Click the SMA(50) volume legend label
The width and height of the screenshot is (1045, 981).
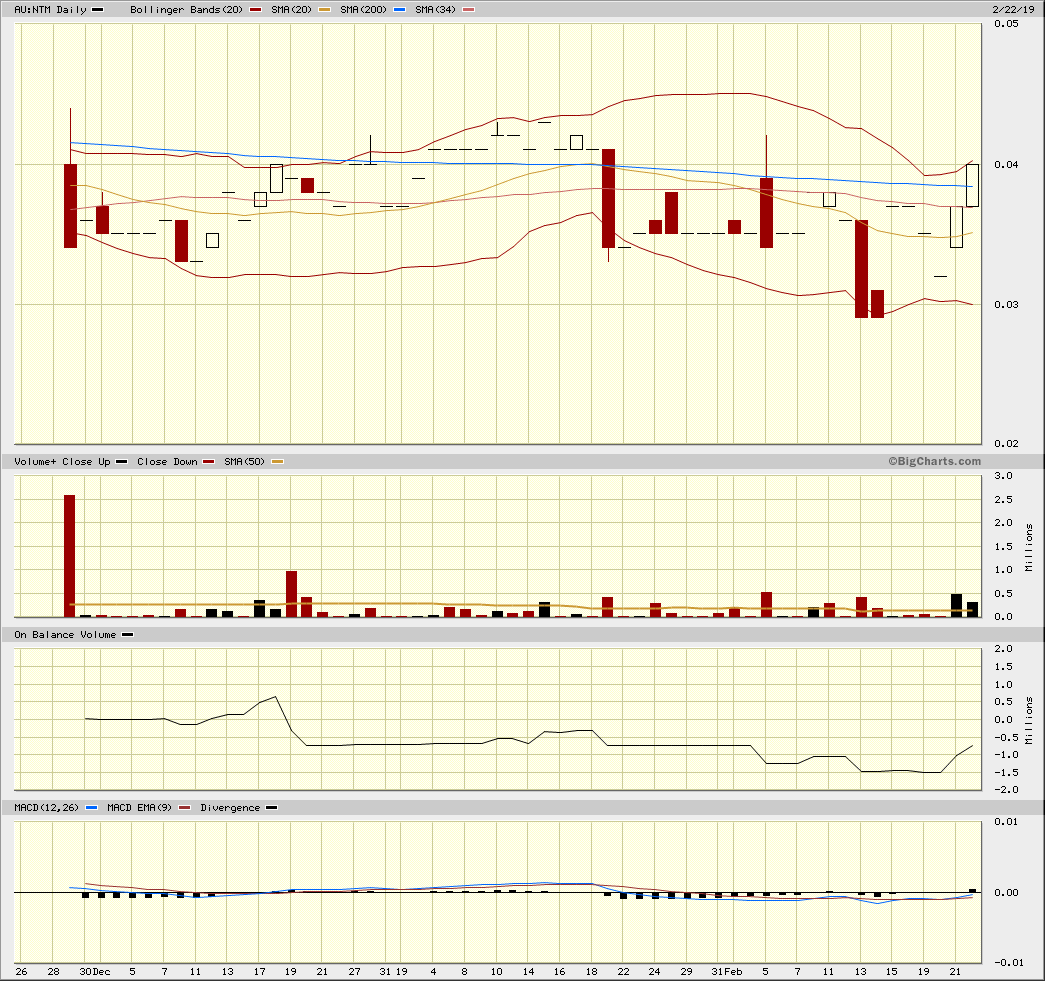tap(244, 461)
